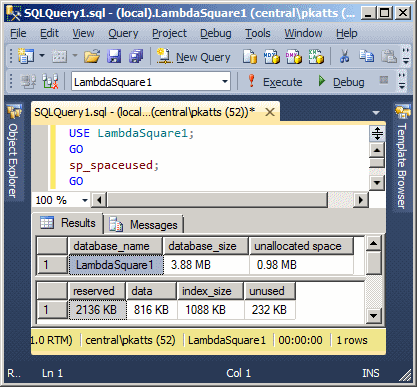Click the editor split window handle
This screenshot has width=417, height=387.
(377, 134)
